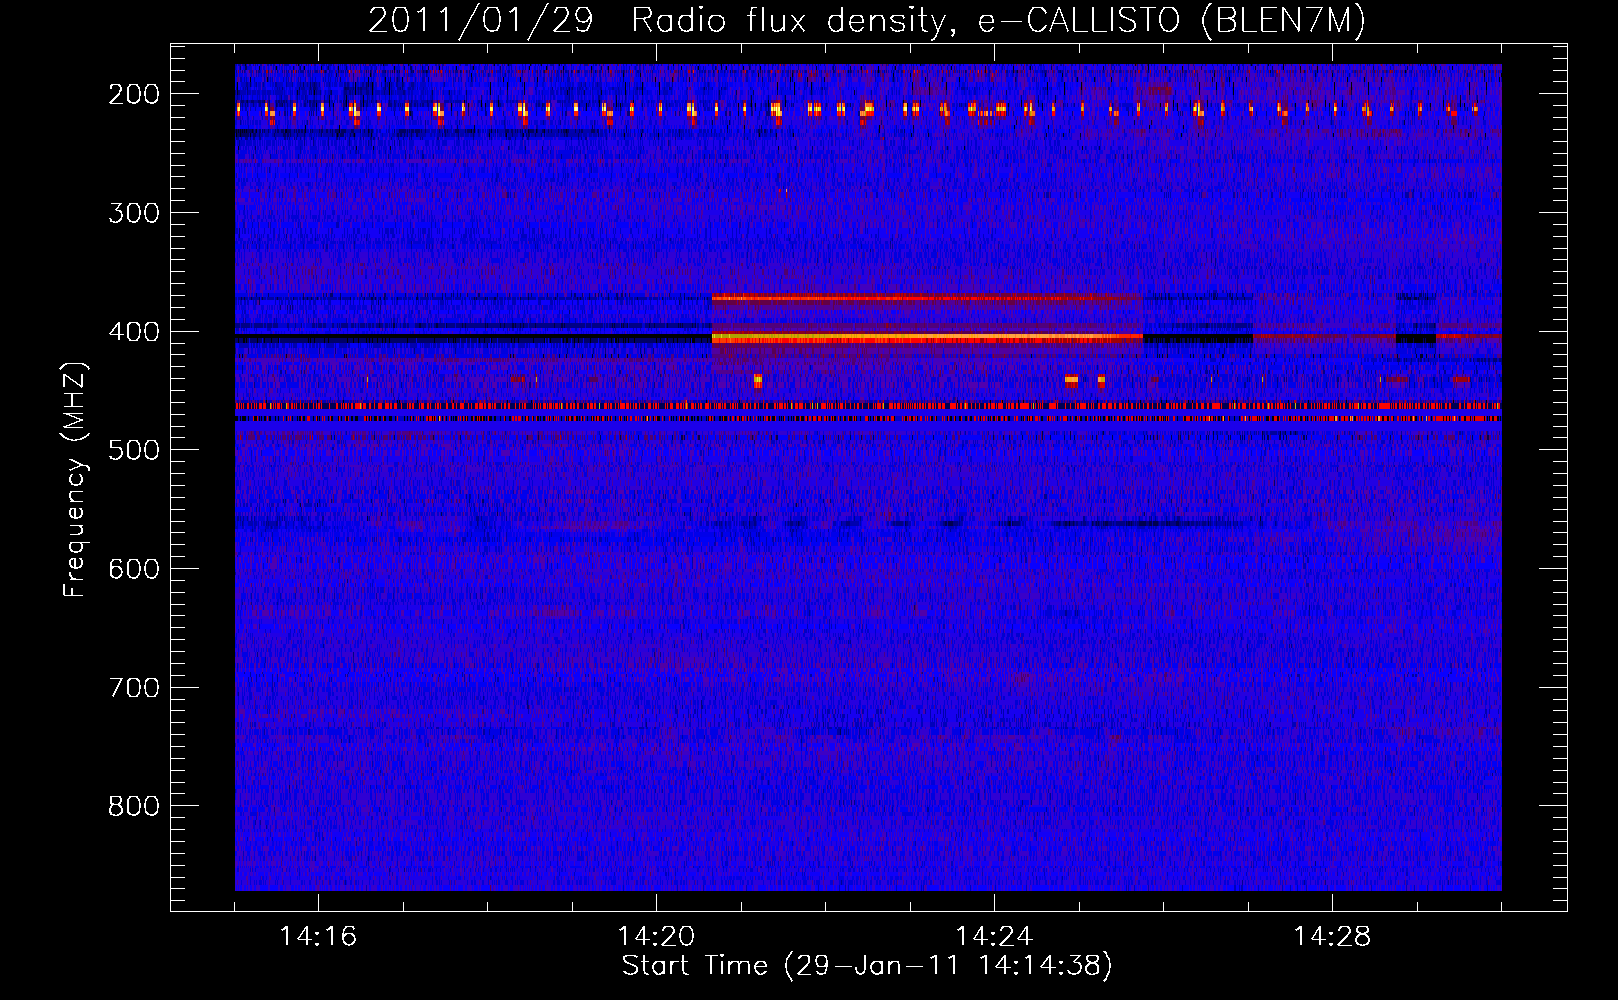Select the 800 frequency tick label

(x=134, y=806)
